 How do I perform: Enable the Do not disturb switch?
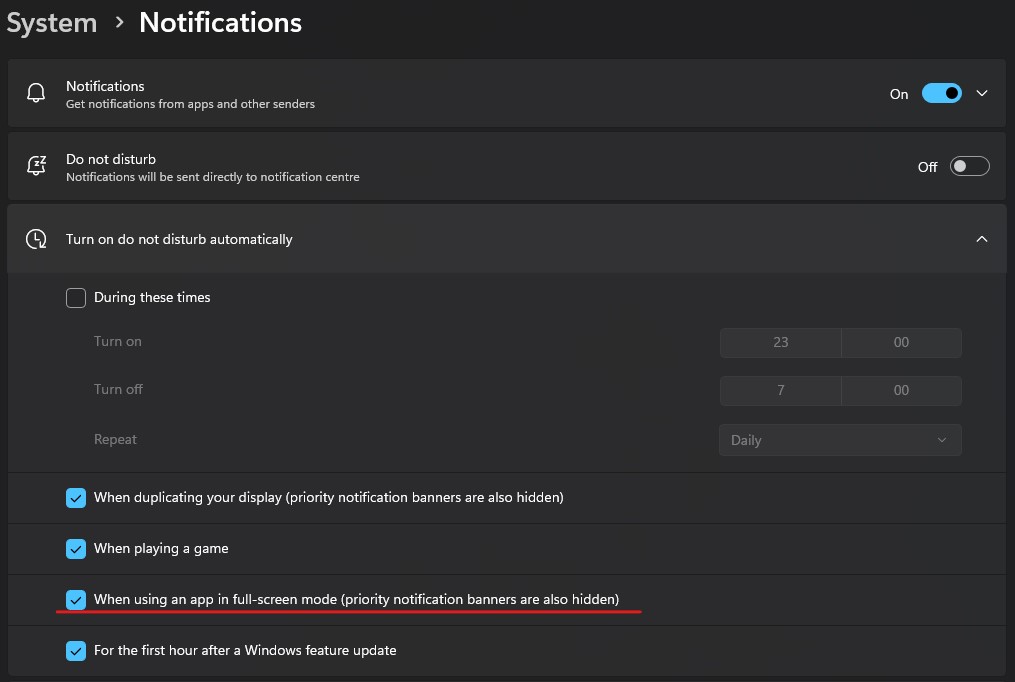(969, 166)
